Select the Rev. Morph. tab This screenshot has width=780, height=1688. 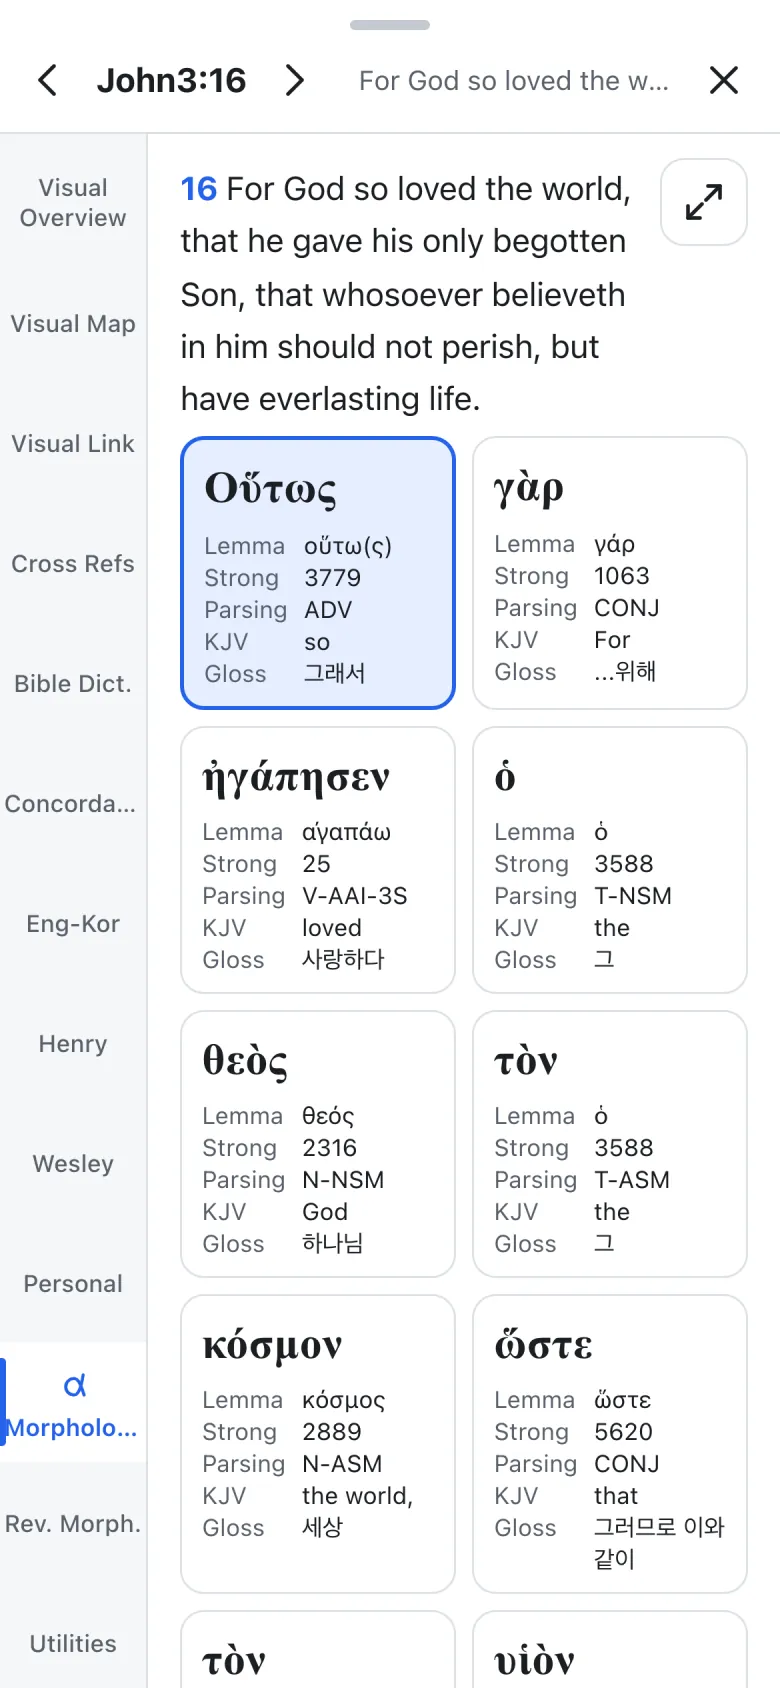point(73,1524)
